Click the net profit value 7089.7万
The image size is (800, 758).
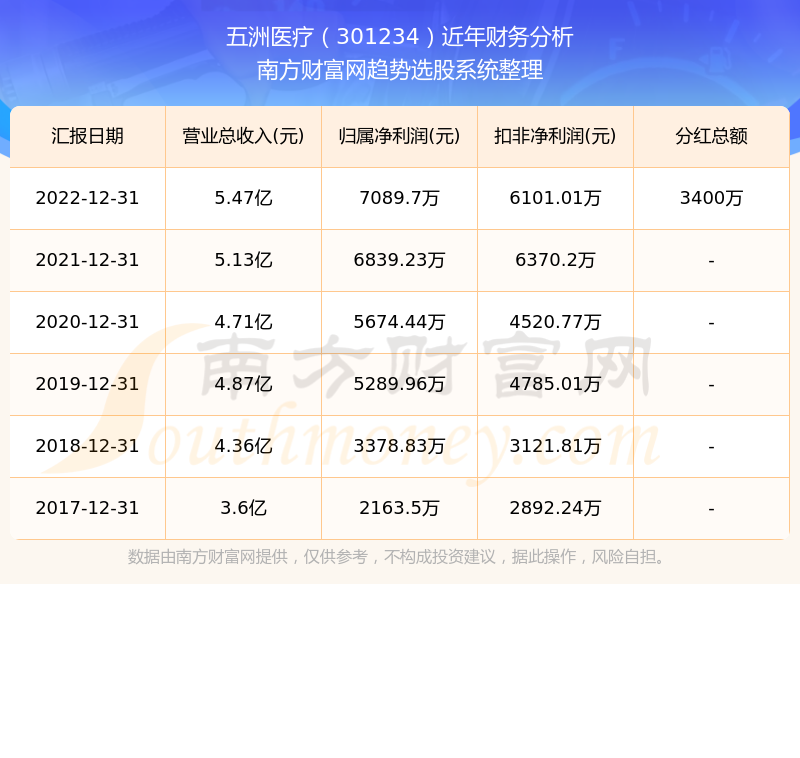pyautogui.click(x=399, y=198)
